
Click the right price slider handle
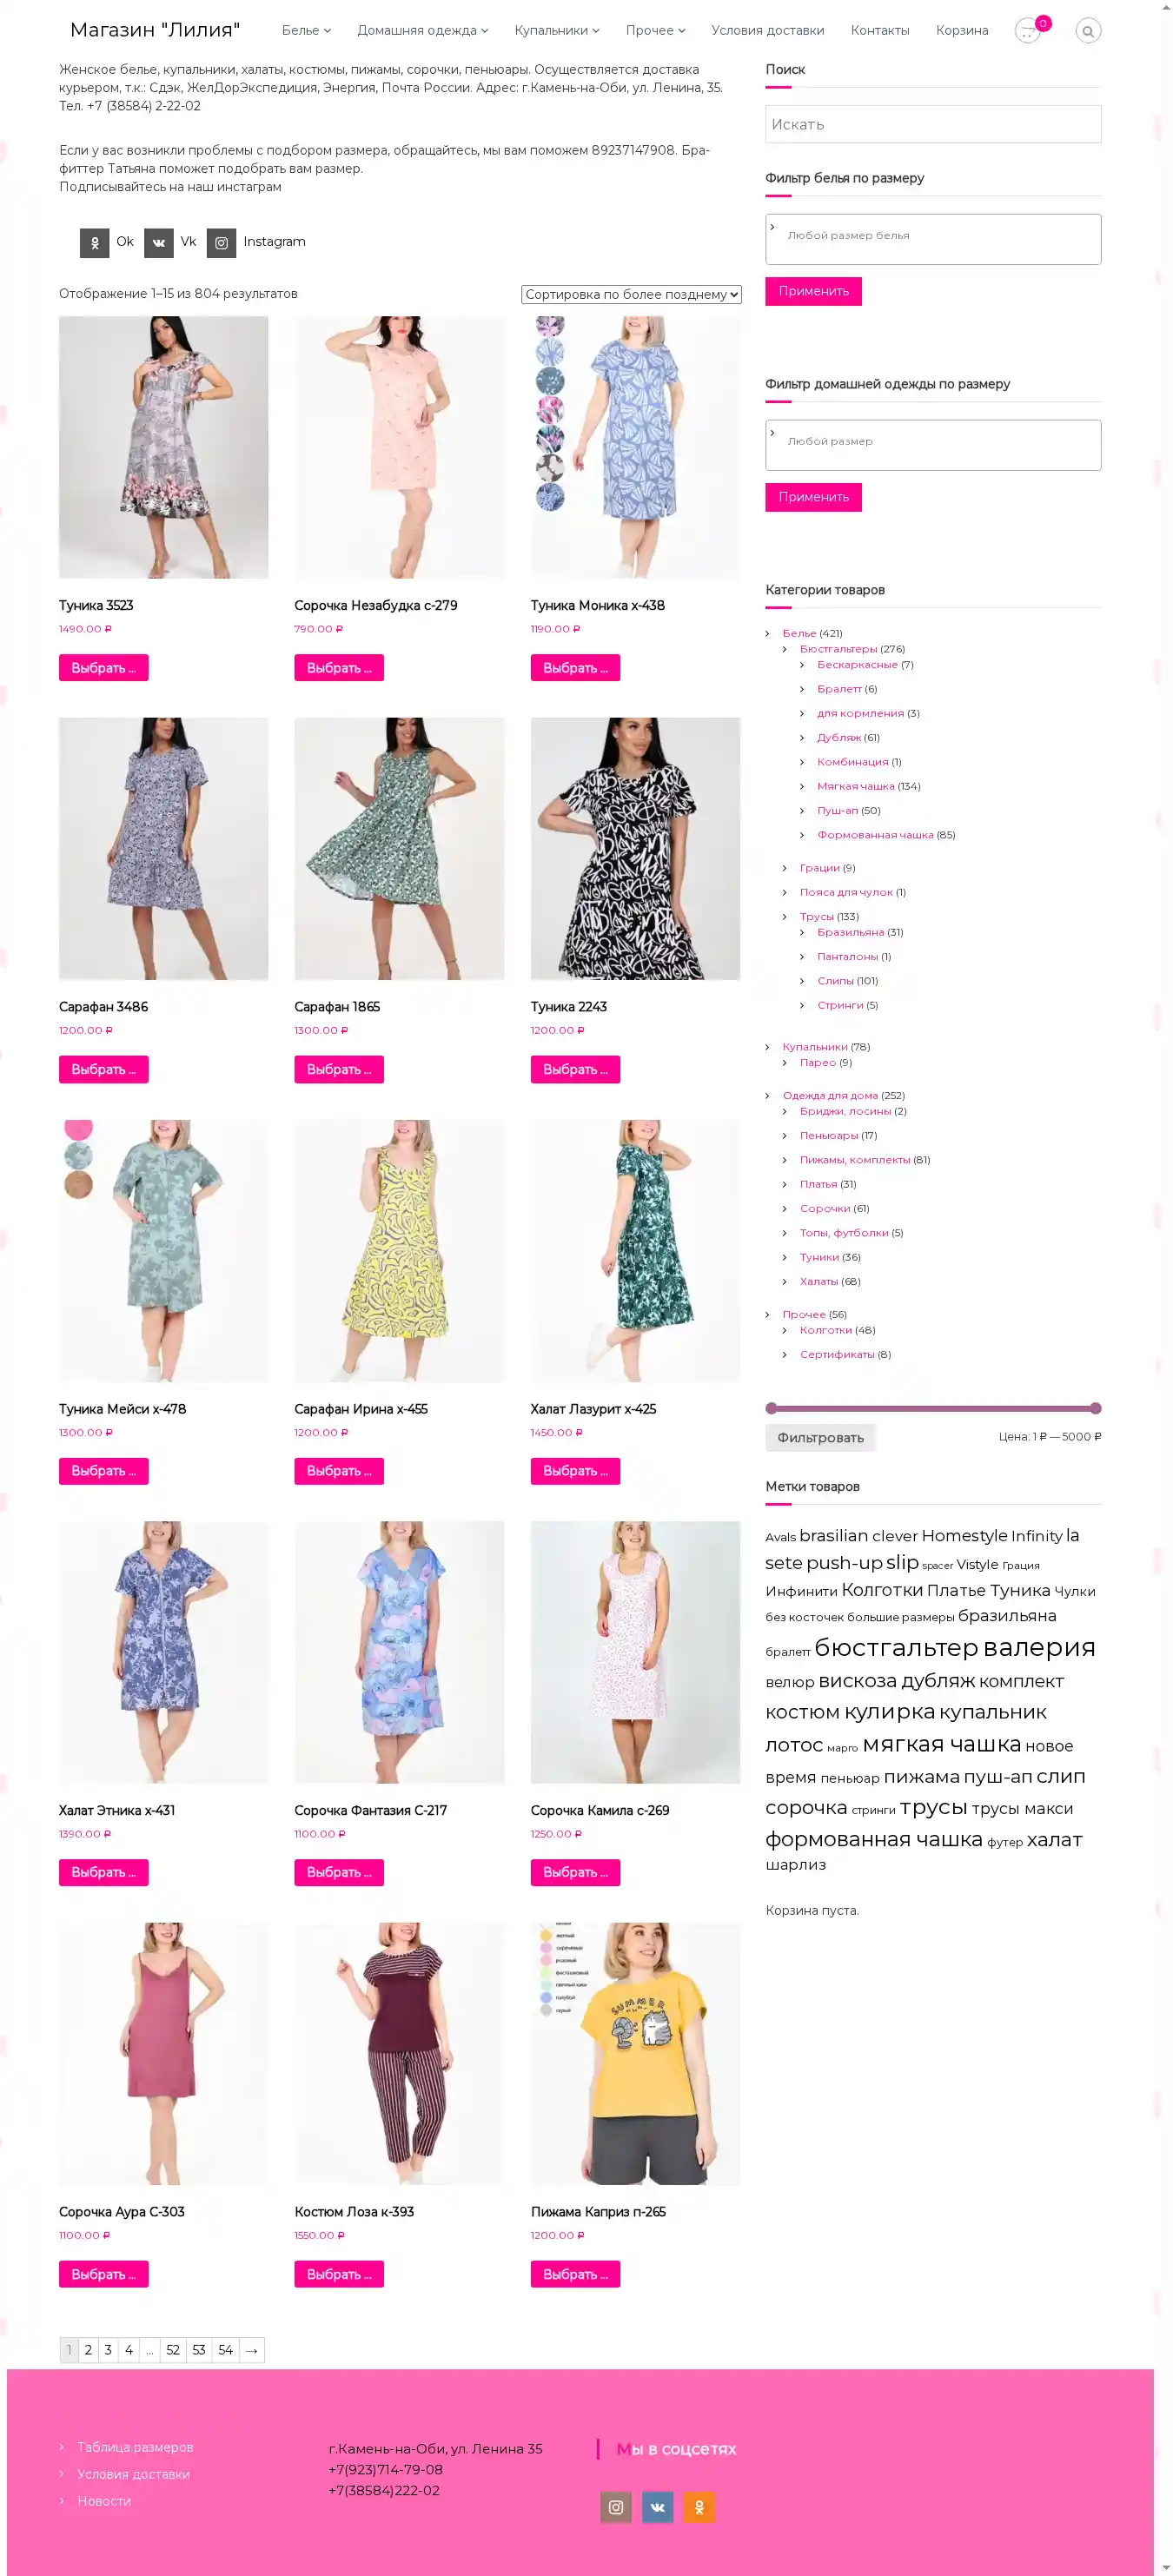pos(1096,1408)
